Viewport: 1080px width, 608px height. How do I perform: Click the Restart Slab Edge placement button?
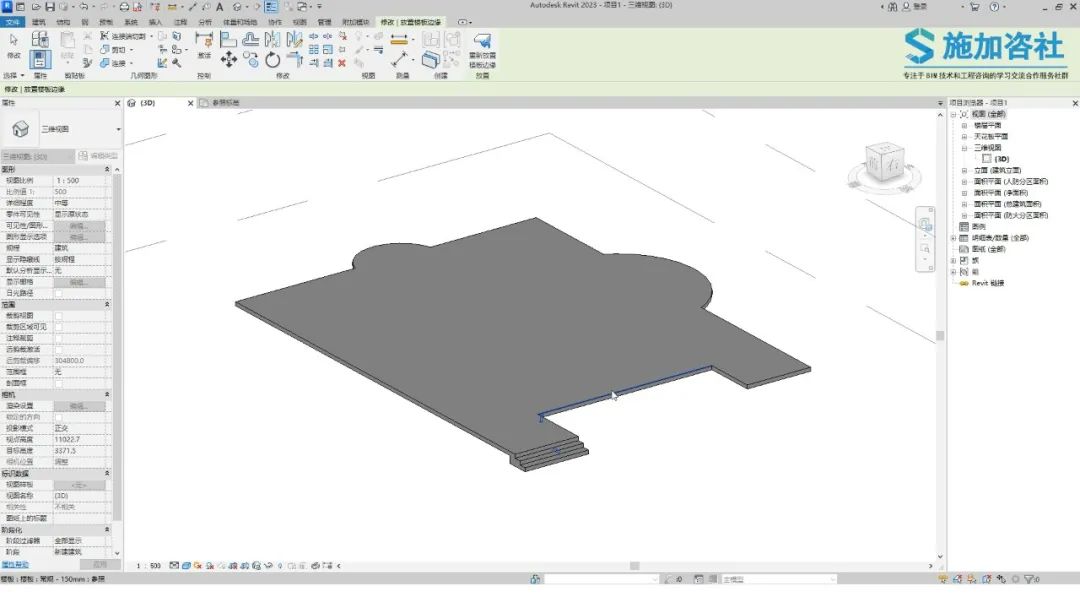(482, 50)
